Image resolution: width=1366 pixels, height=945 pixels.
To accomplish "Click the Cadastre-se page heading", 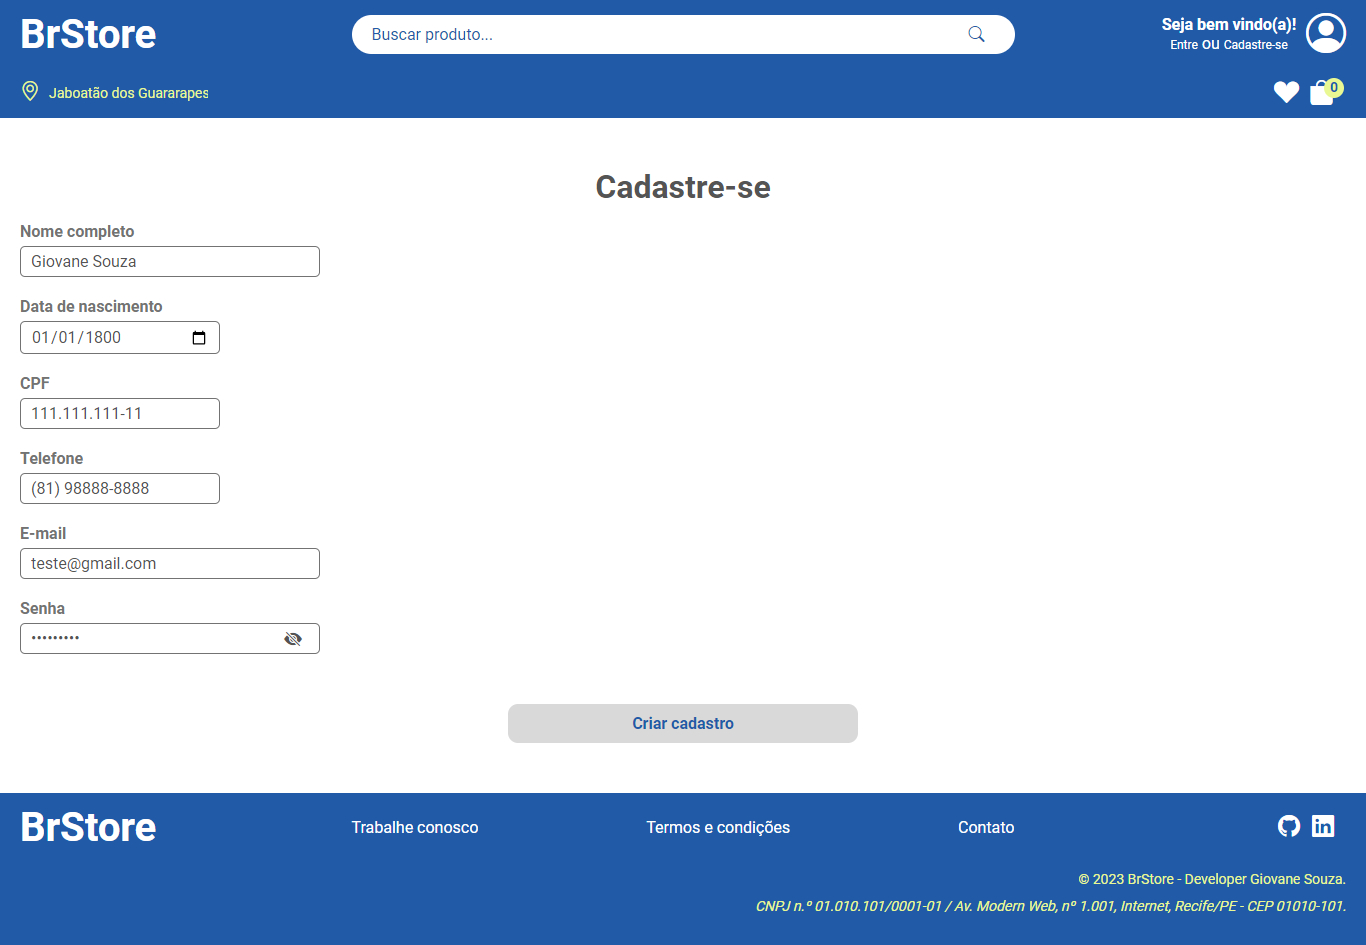I will coord(683,187).
